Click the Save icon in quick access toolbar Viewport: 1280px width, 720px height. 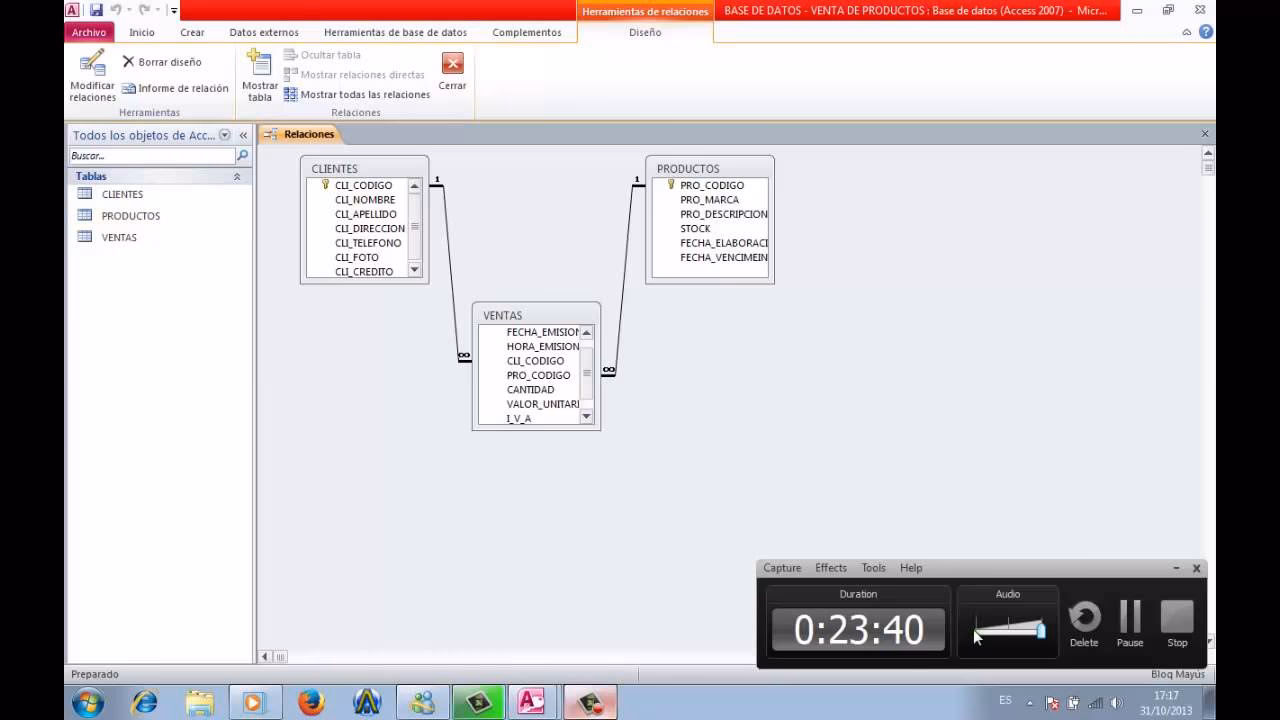coord(96,10)
